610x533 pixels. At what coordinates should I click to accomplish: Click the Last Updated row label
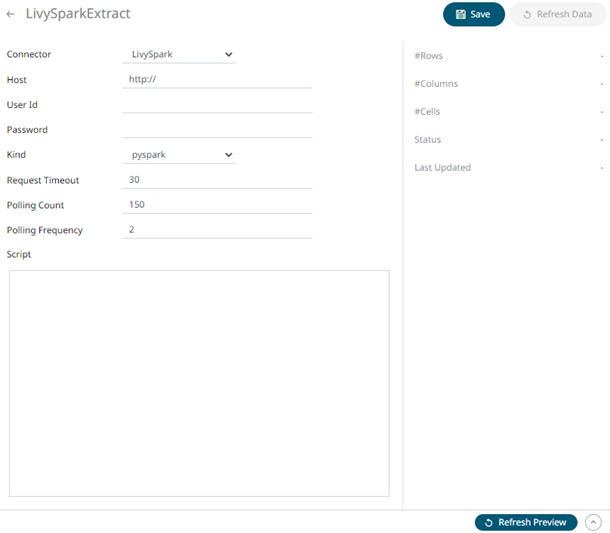pyautogui.click(x=442, y=168)
